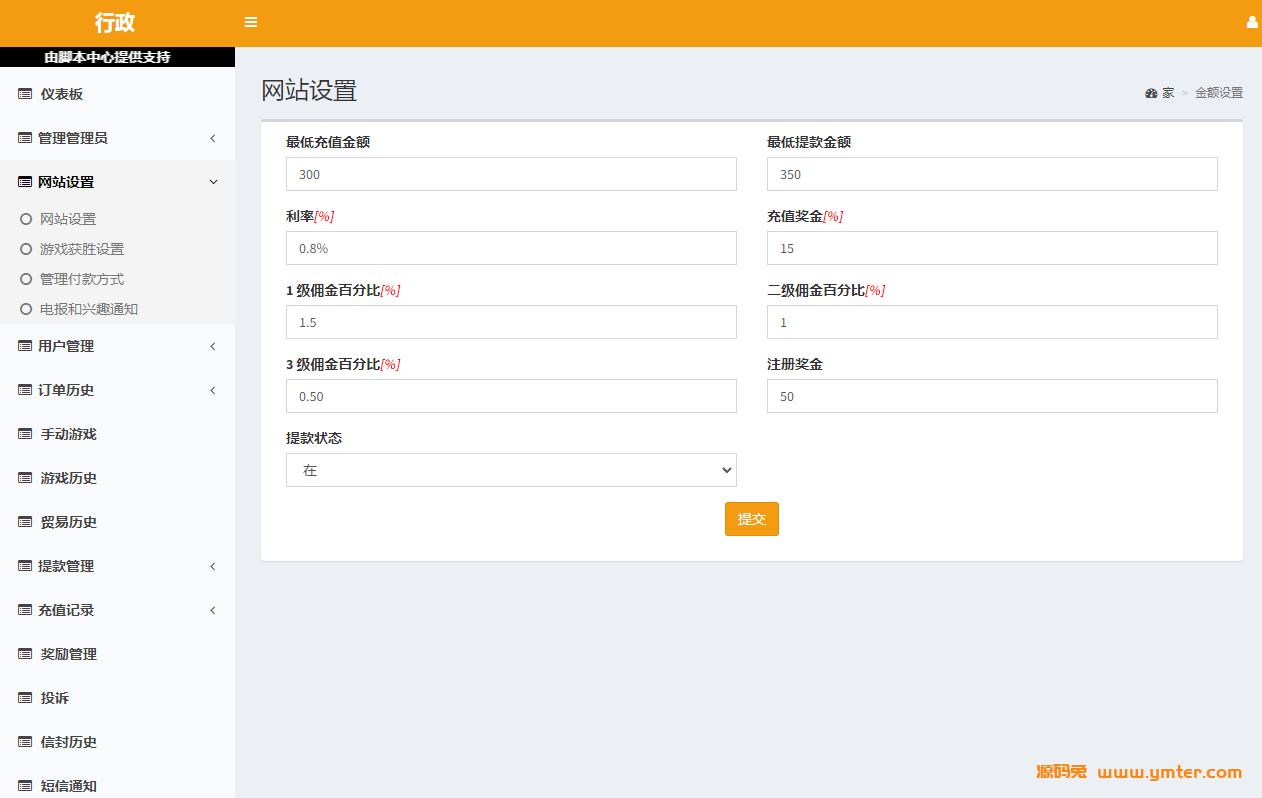Click the 由脚本中心提供支持 banner text
Viewport: 1262px width, 798px height.
[x=107, y=57]
